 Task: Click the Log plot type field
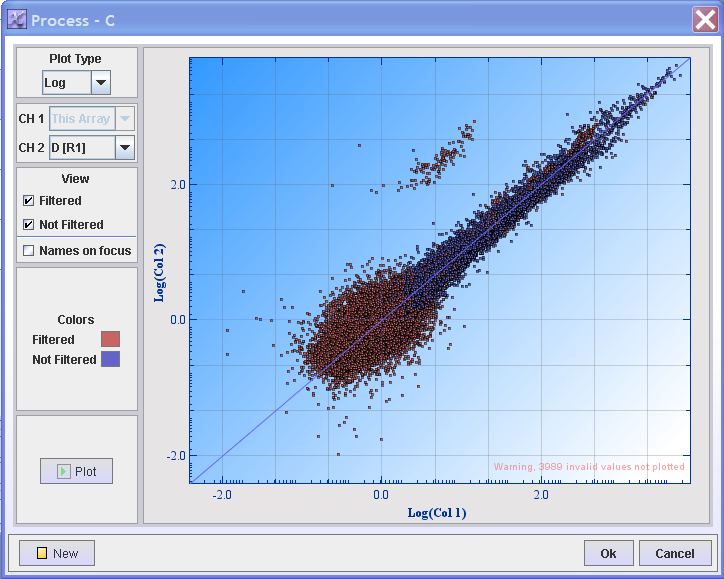click(x=67, y=83)
